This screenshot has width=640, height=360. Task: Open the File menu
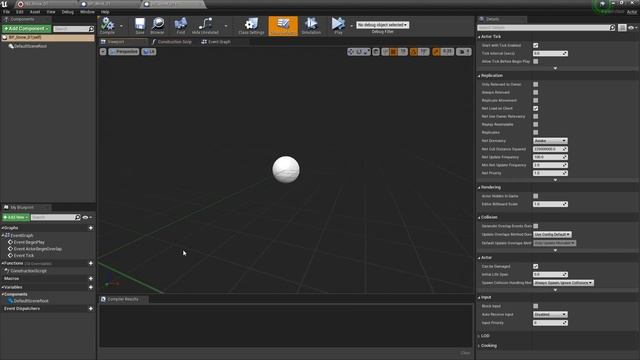(7, 12)
